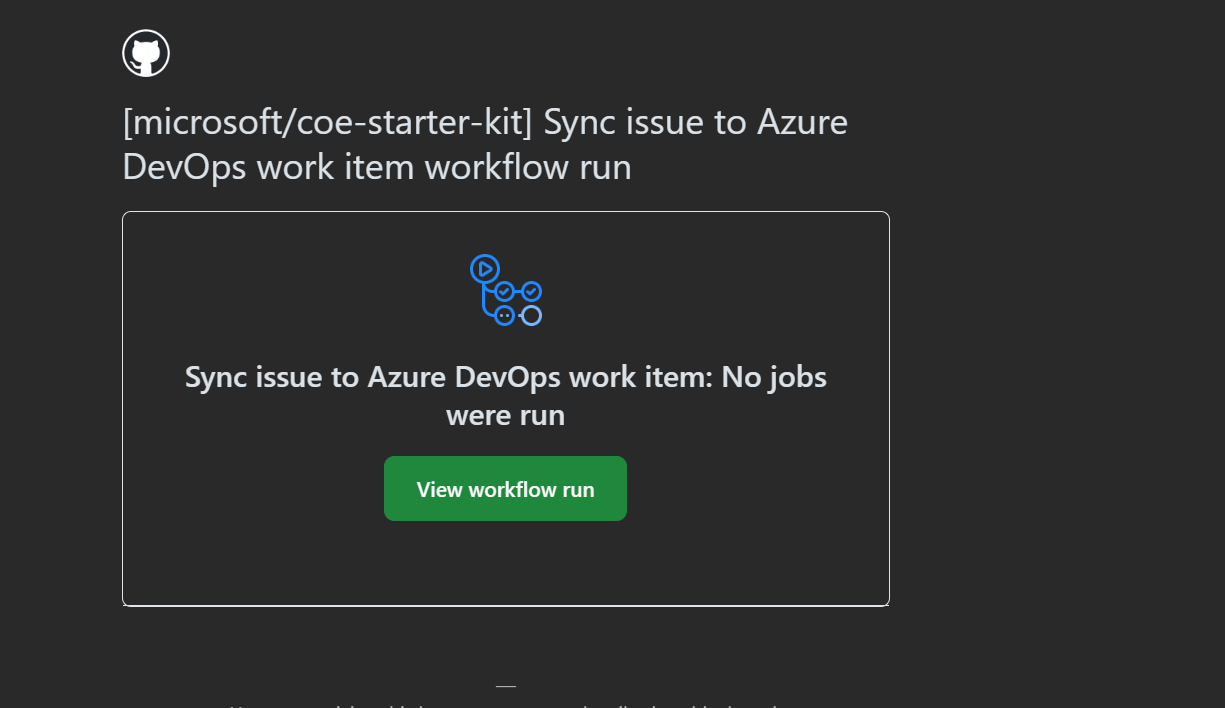
Task: Select the play-circle node in workflow icon
Action: pos(485,268)
